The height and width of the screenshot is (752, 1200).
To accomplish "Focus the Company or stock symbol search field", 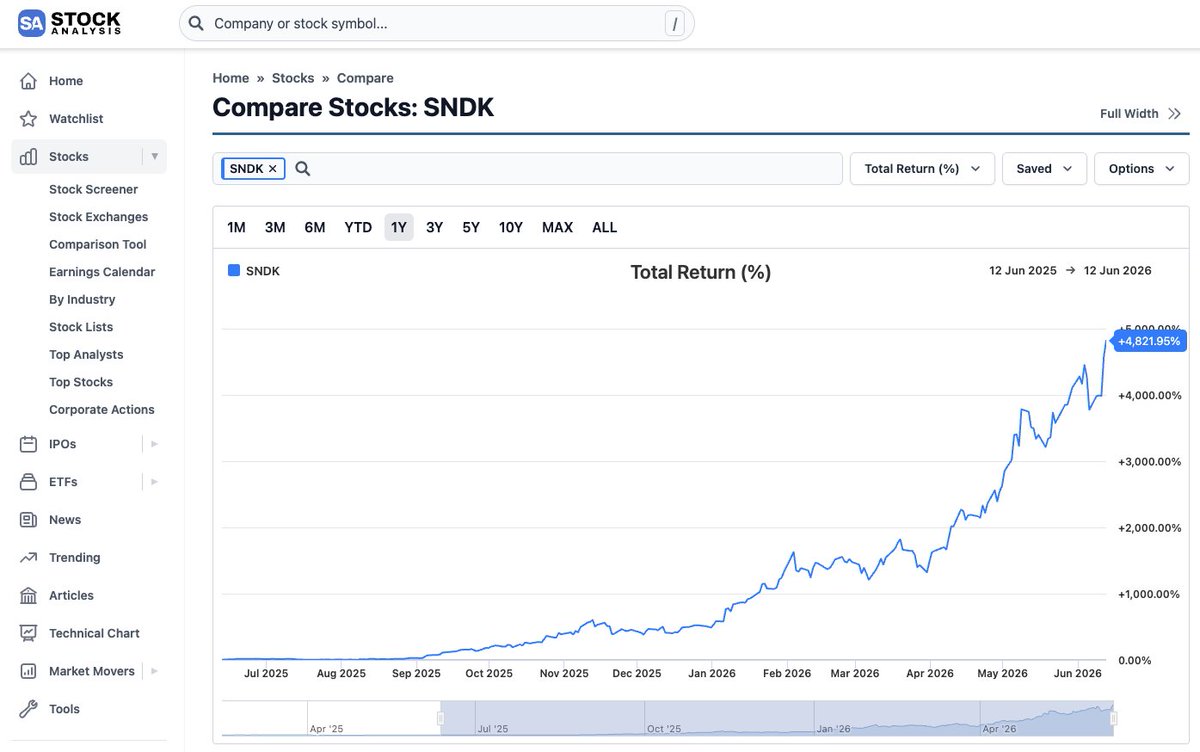I will [x=436, y=23].
